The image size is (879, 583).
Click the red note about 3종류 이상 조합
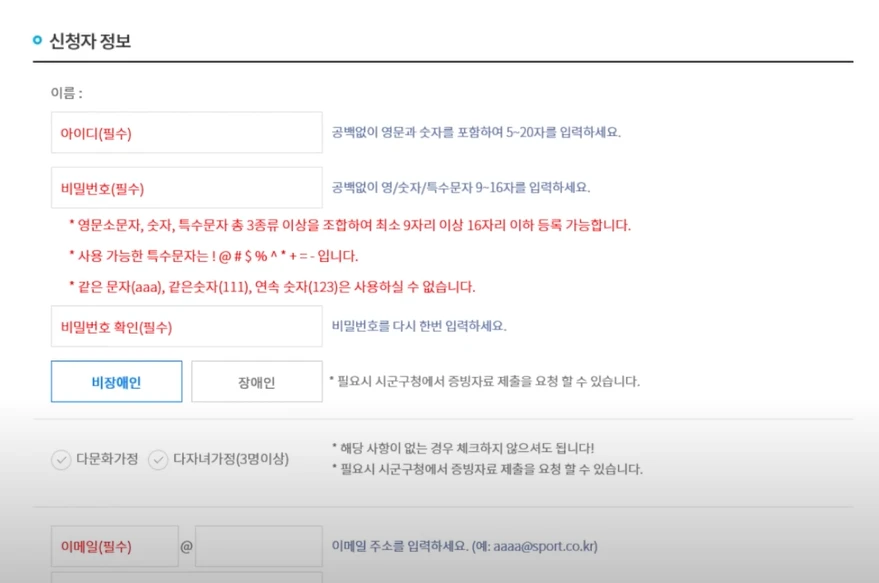(350, 225)
